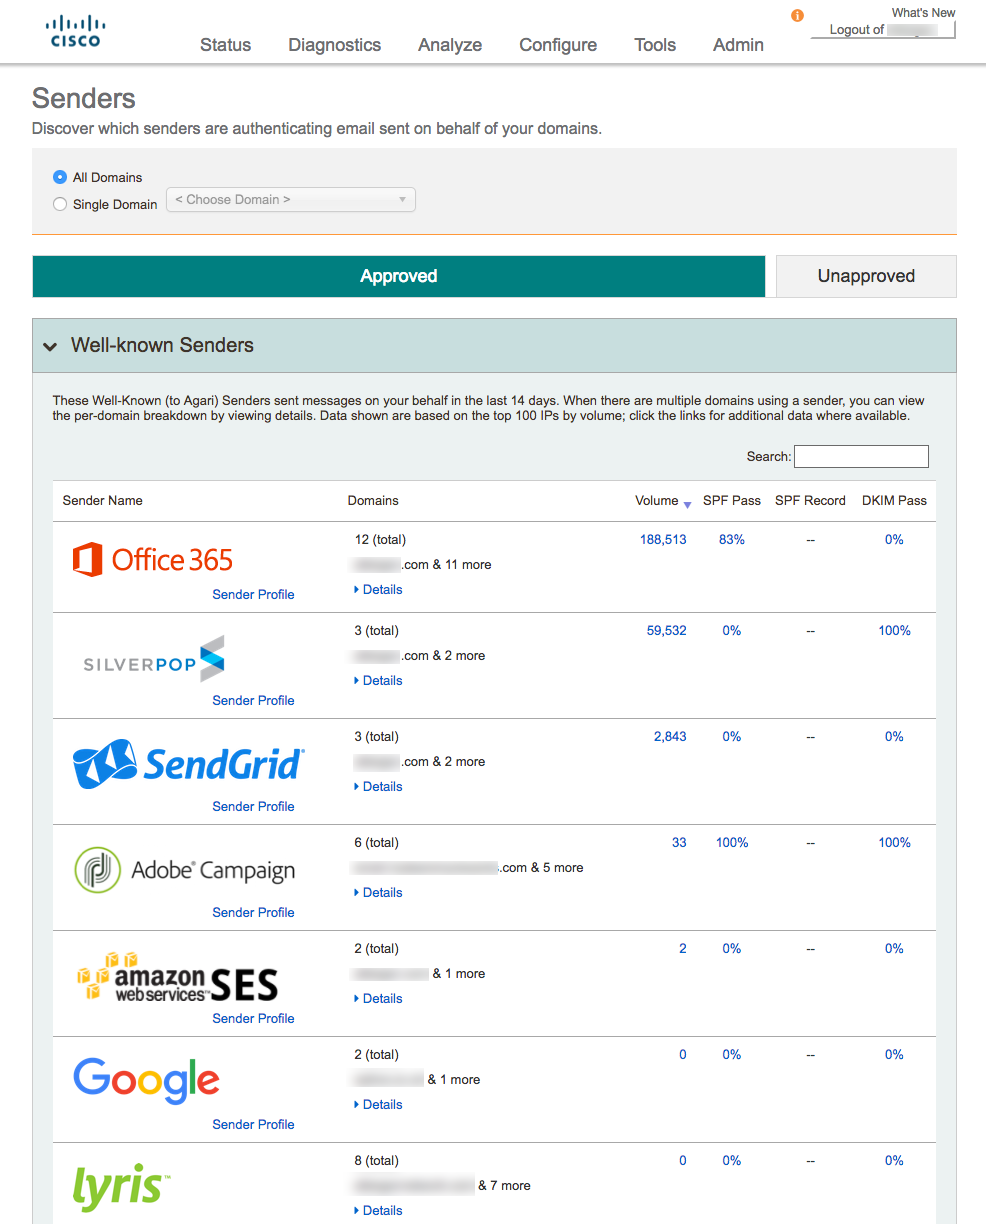Click the SendGrid logo

click(188, 764)
